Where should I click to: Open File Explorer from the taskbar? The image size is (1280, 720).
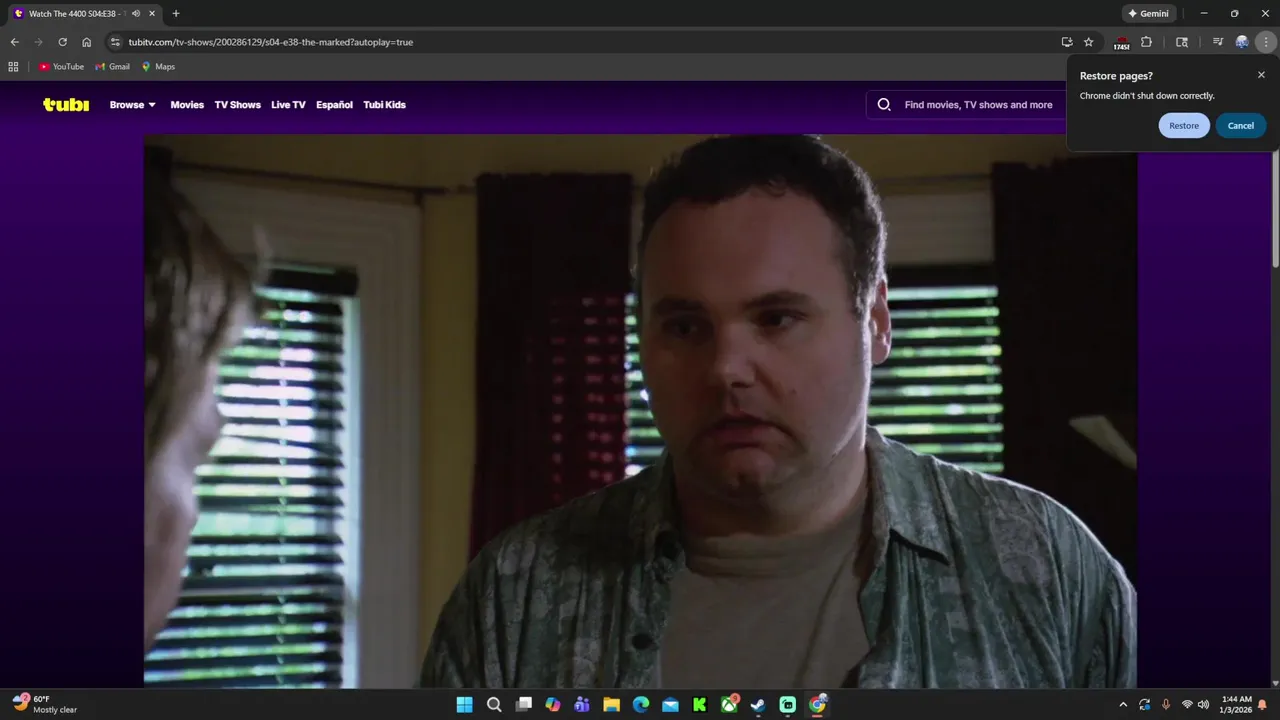pos(611,705)
